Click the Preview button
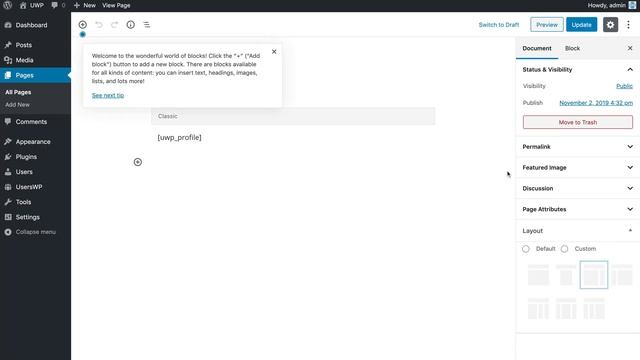 coord(547,24)
